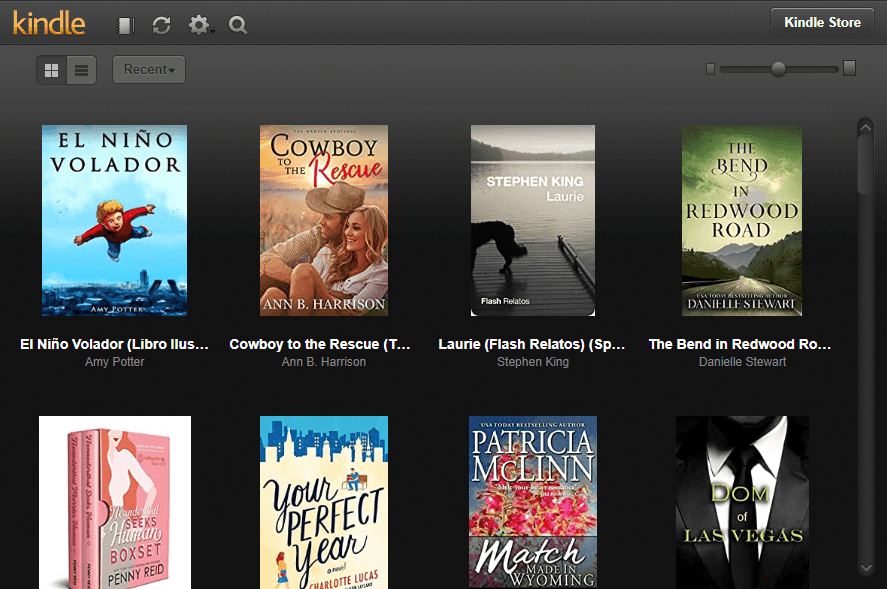
Task: Open Cowboy to the Rescue cover
Action: (x=324, y=220)
